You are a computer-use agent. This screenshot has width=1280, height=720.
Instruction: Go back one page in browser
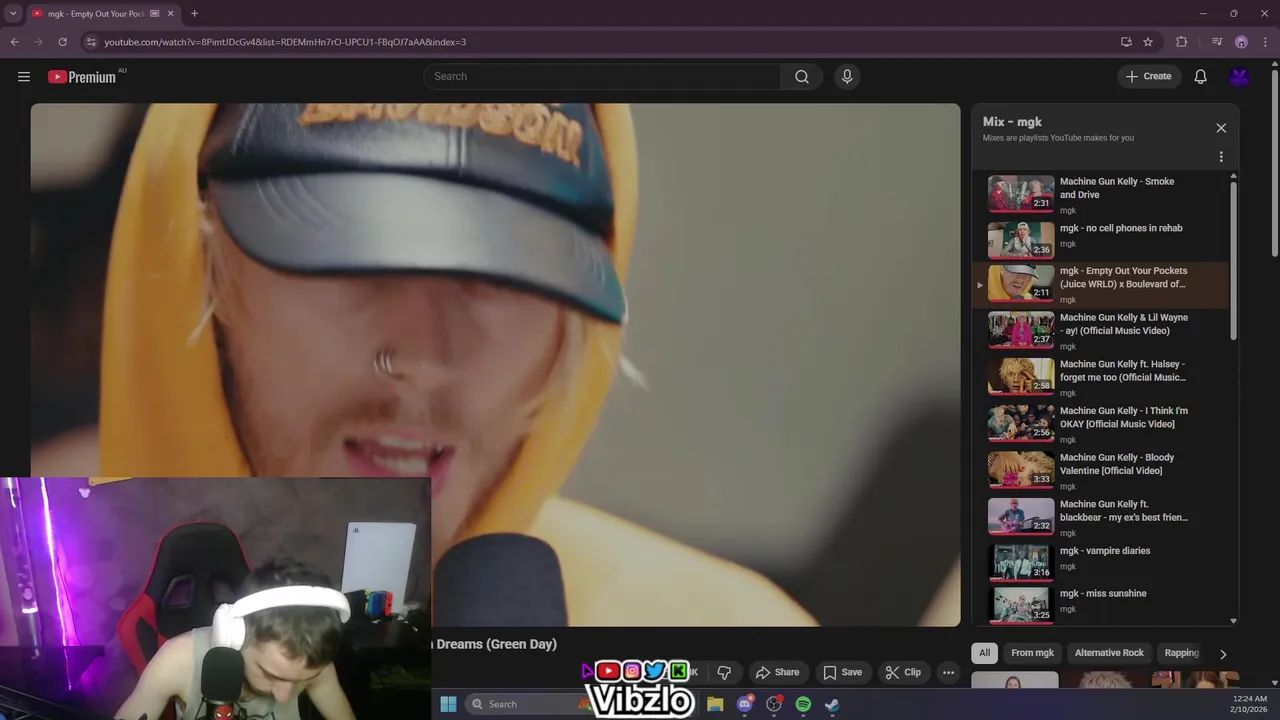pyautogui.click(x=14, y=42)
